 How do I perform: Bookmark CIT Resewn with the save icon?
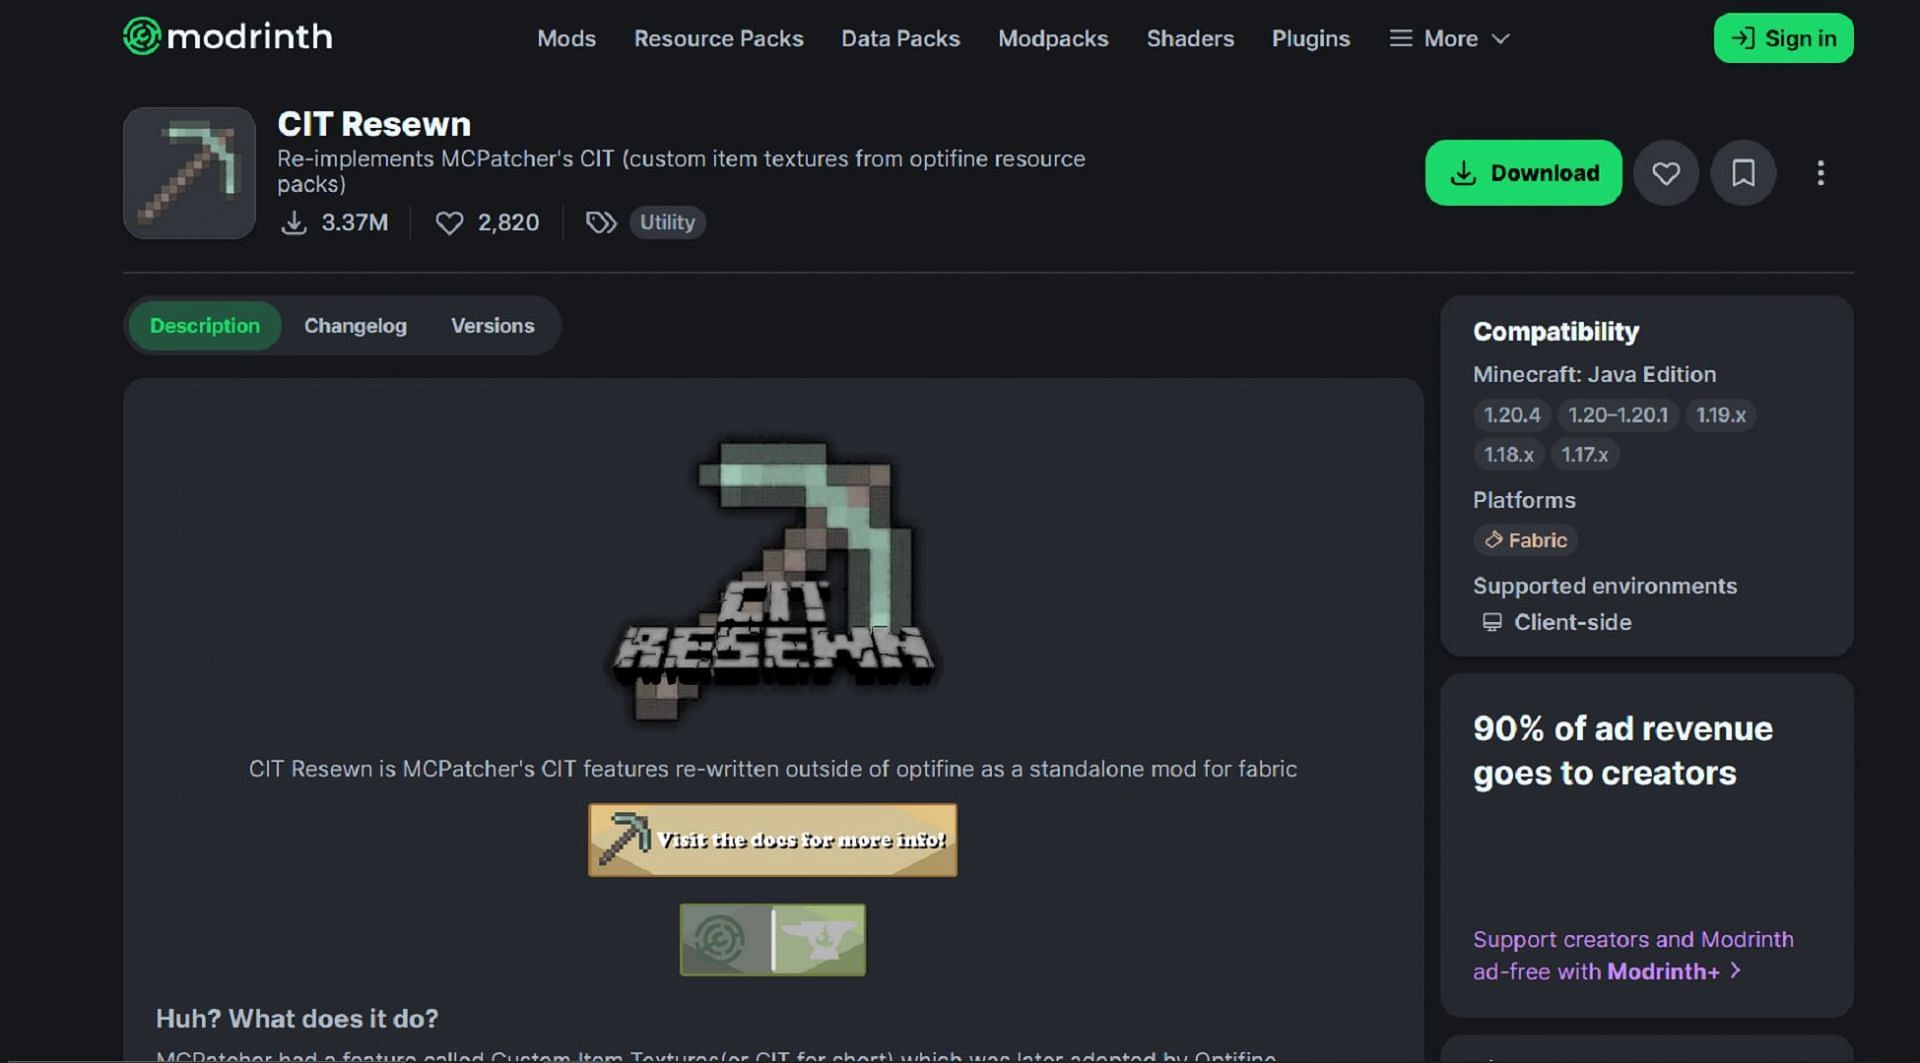coord(1743,173)
